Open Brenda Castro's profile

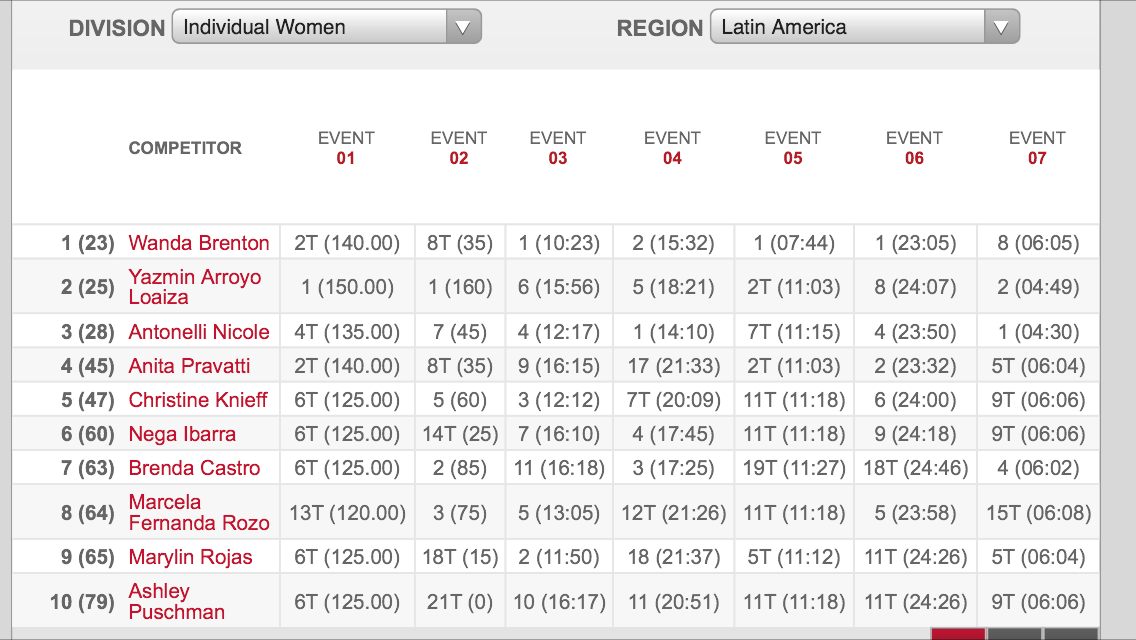[194, 468]
